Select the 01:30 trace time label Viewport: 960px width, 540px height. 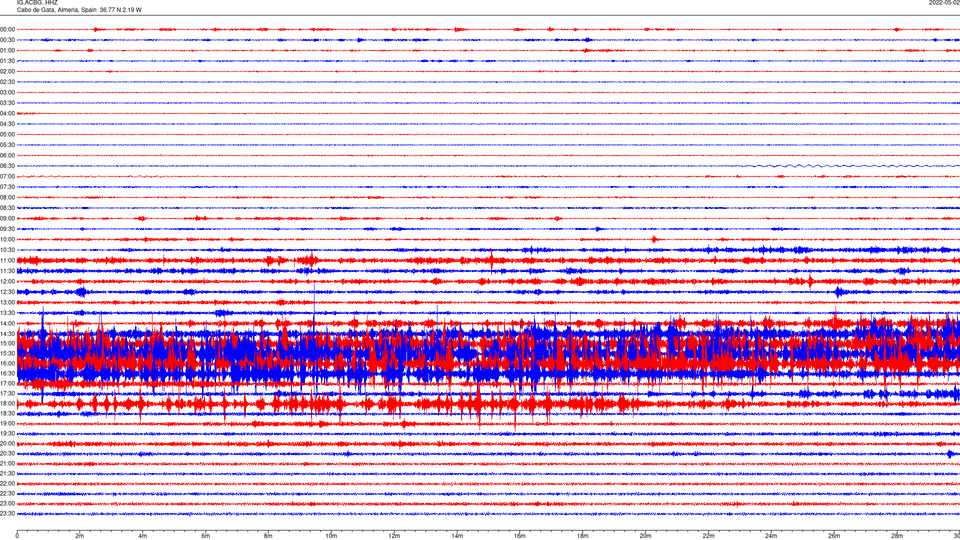7,61
